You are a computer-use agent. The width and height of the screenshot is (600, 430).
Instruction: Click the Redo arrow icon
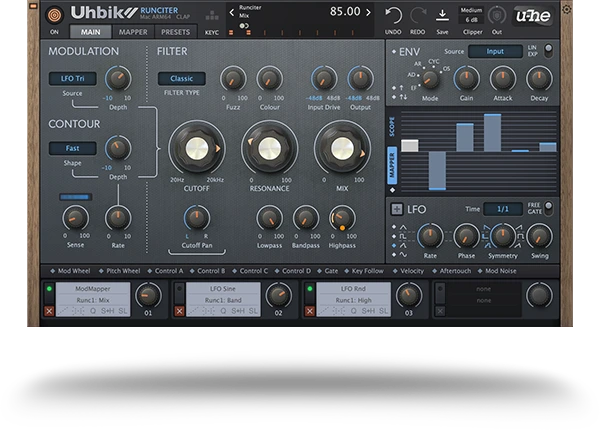tap(418, 16)
